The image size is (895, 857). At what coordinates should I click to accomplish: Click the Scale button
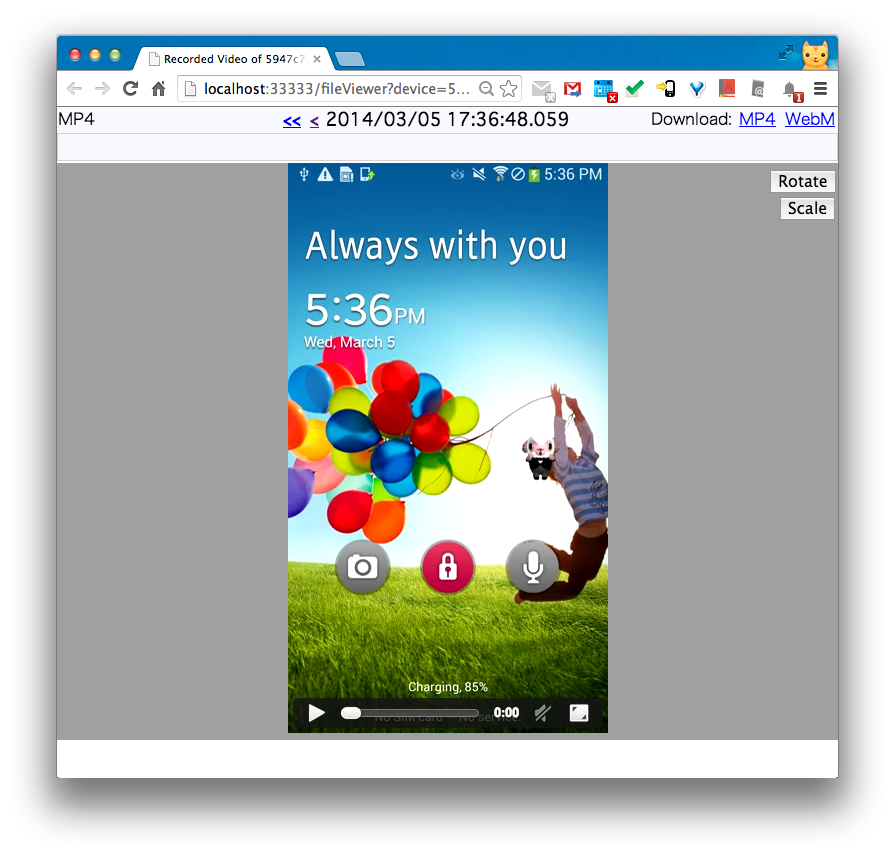pos(807,208)
